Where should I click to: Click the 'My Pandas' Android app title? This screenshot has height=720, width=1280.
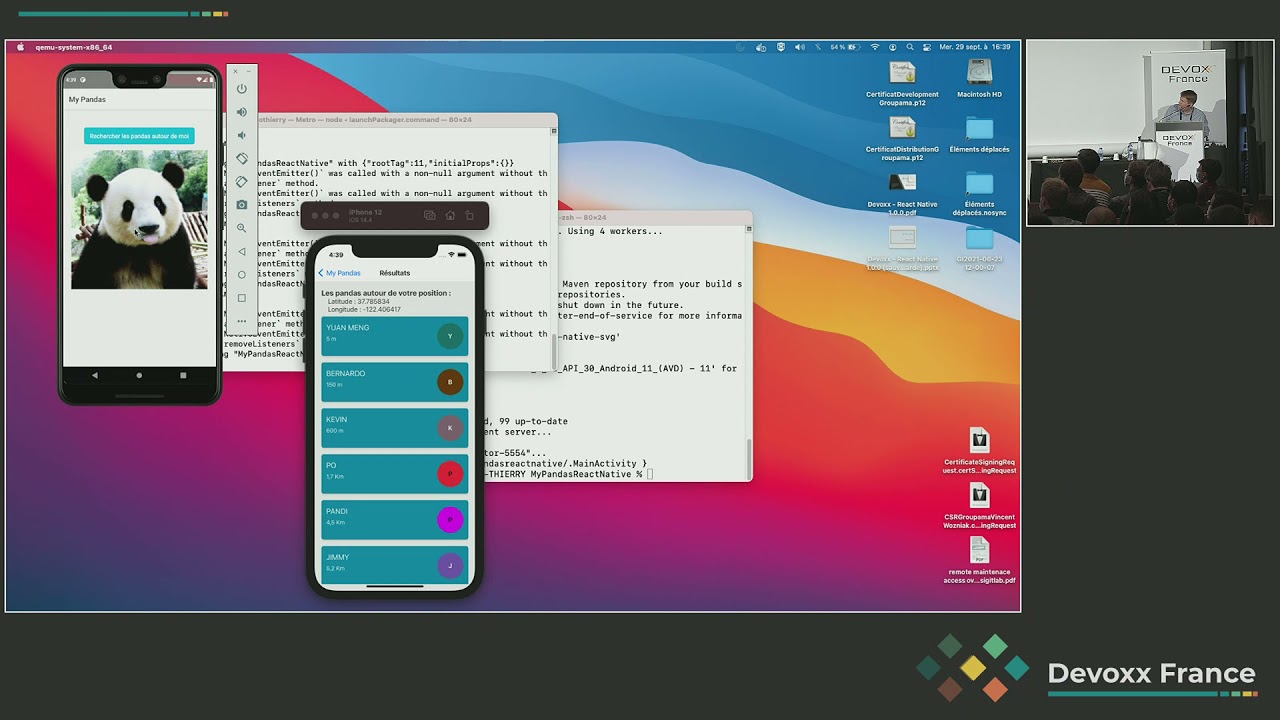87,100
